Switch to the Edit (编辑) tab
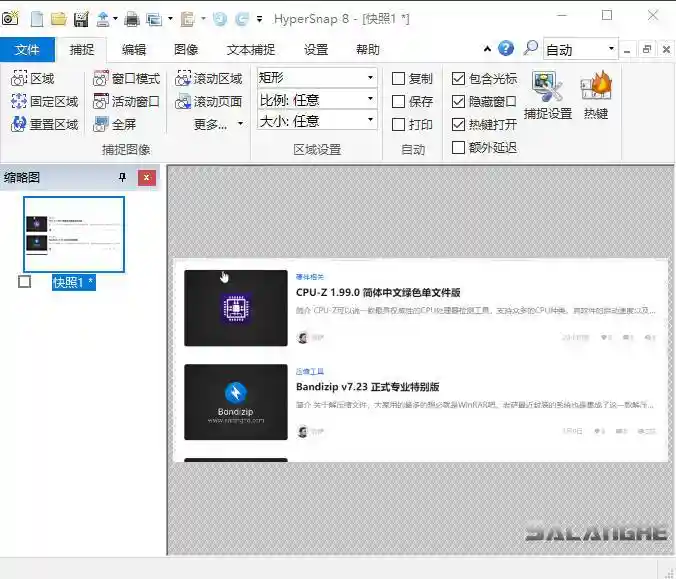676x579 pixels. [x=134, y=50]
